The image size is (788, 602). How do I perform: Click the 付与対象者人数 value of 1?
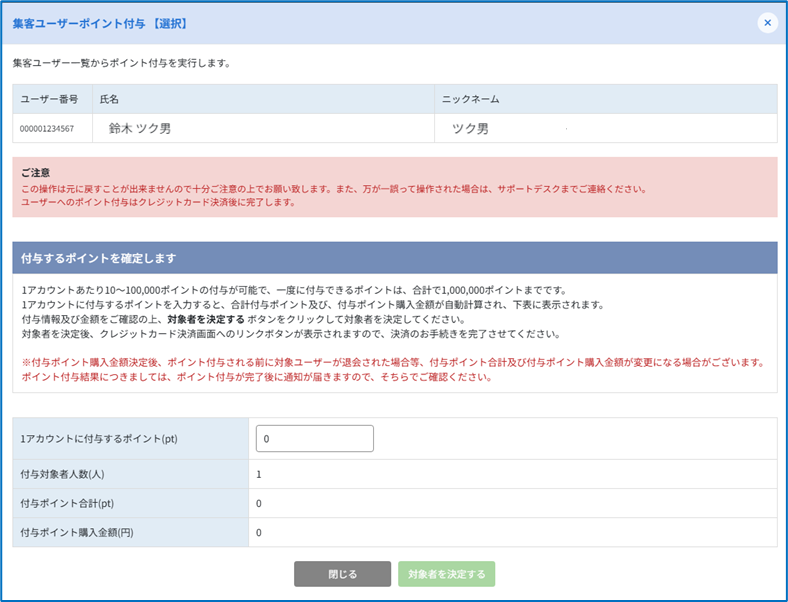click(x=259, y=475)
